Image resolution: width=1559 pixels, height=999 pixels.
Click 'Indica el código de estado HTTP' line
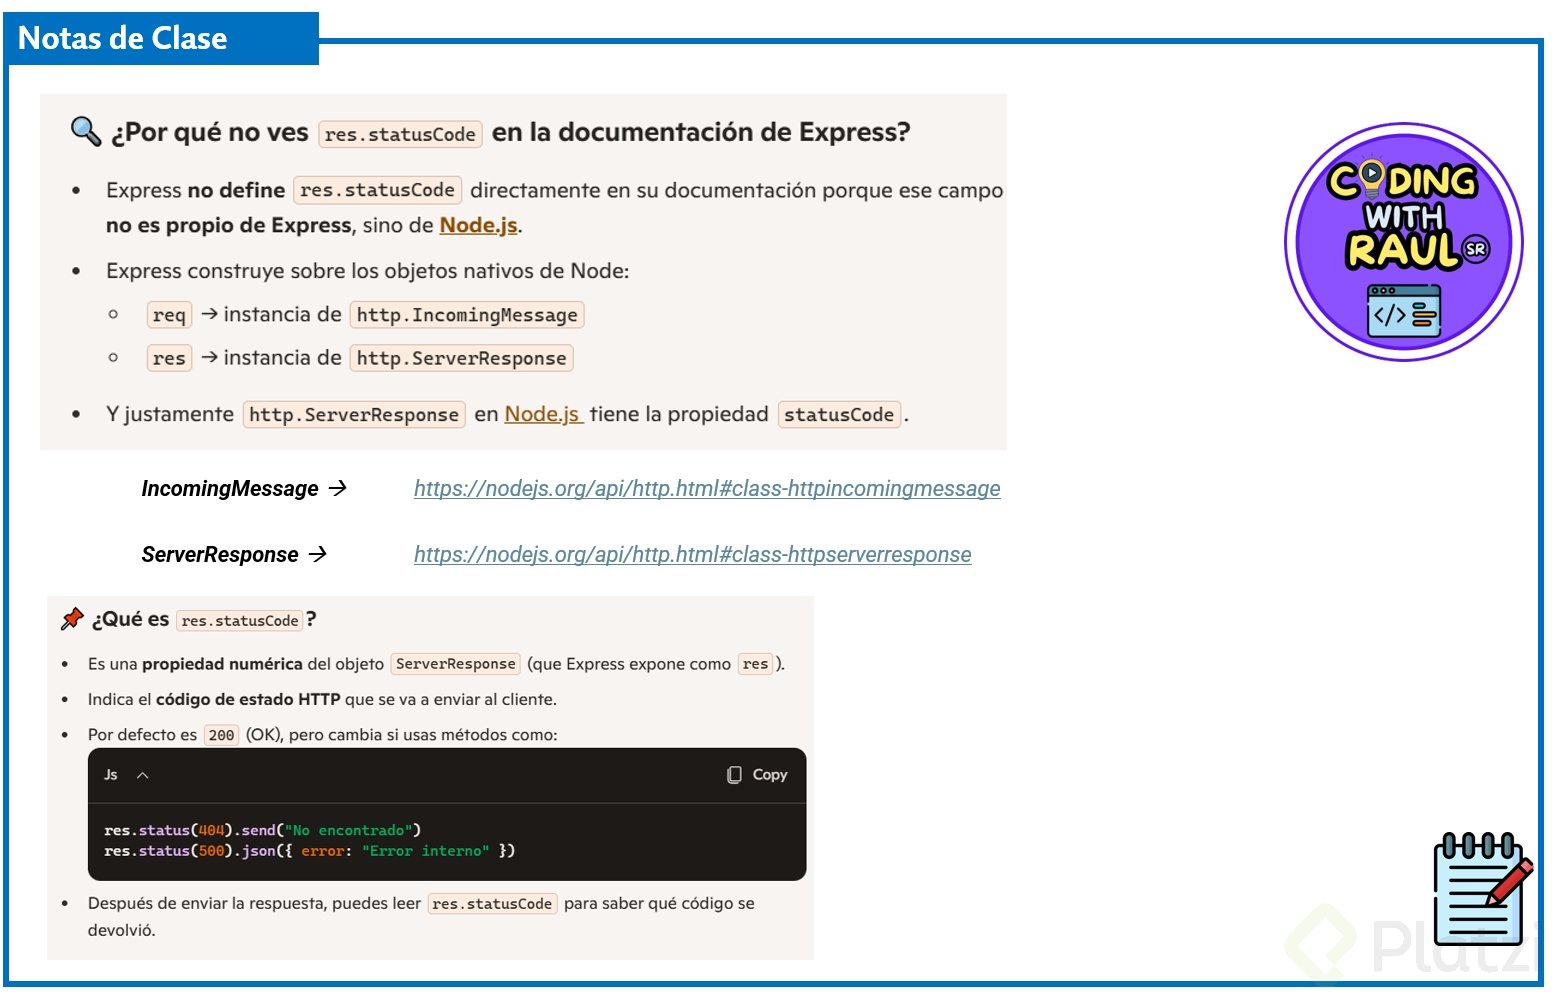pos(322,699)
